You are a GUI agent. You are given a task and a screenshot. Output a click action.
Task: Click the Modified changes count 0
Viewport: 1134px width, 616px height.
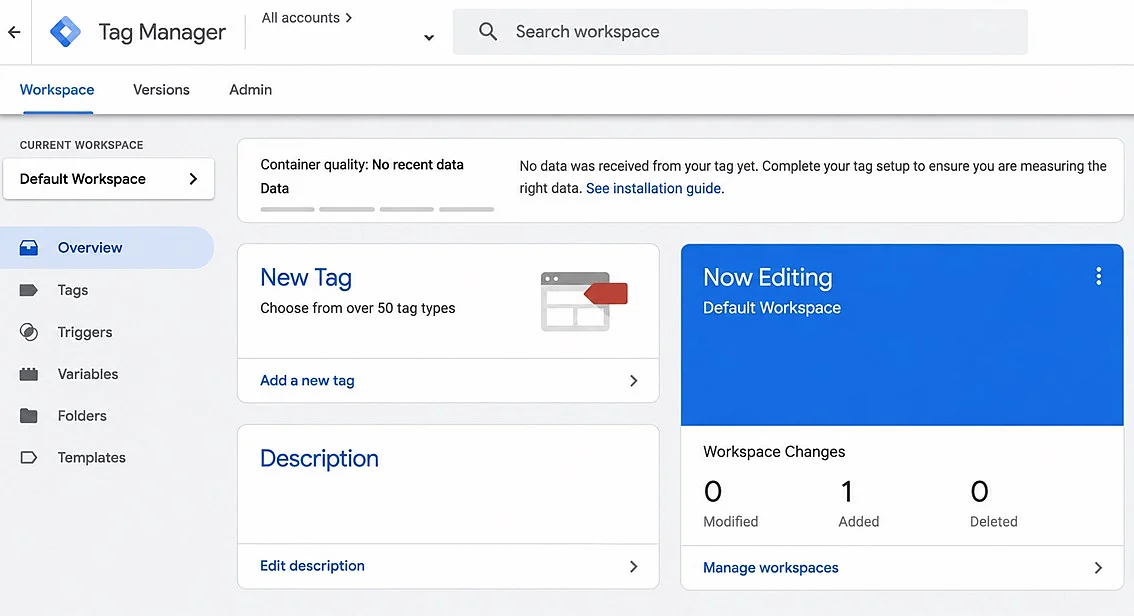click(x=712, y=492)
